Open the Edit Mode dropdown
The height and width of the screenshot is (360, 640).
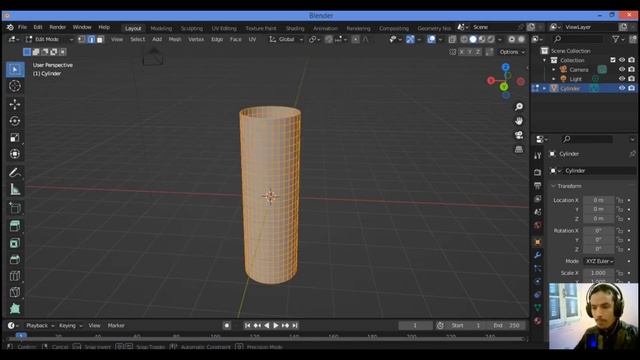click(x=49, y=39)
